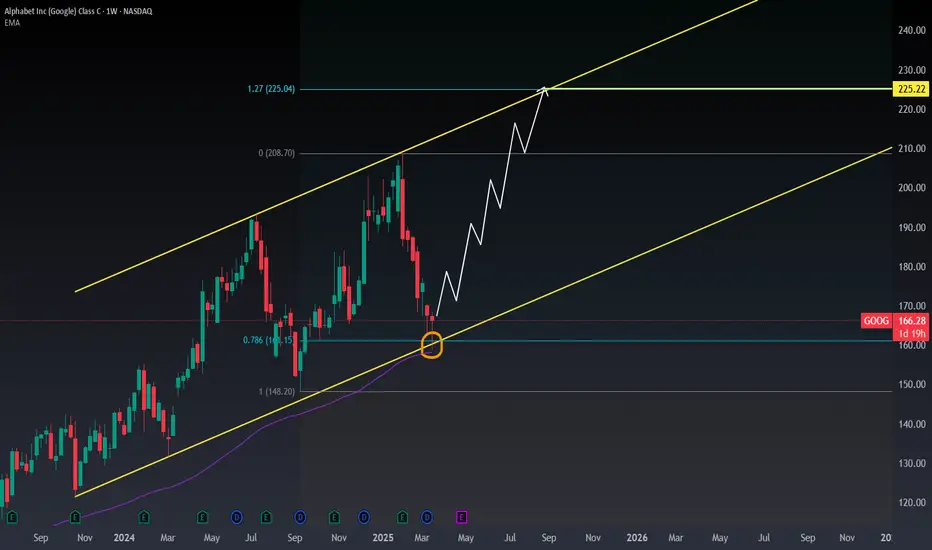
Task: Click the 180.00 price axis label
Action: click(x=912, y=267)
